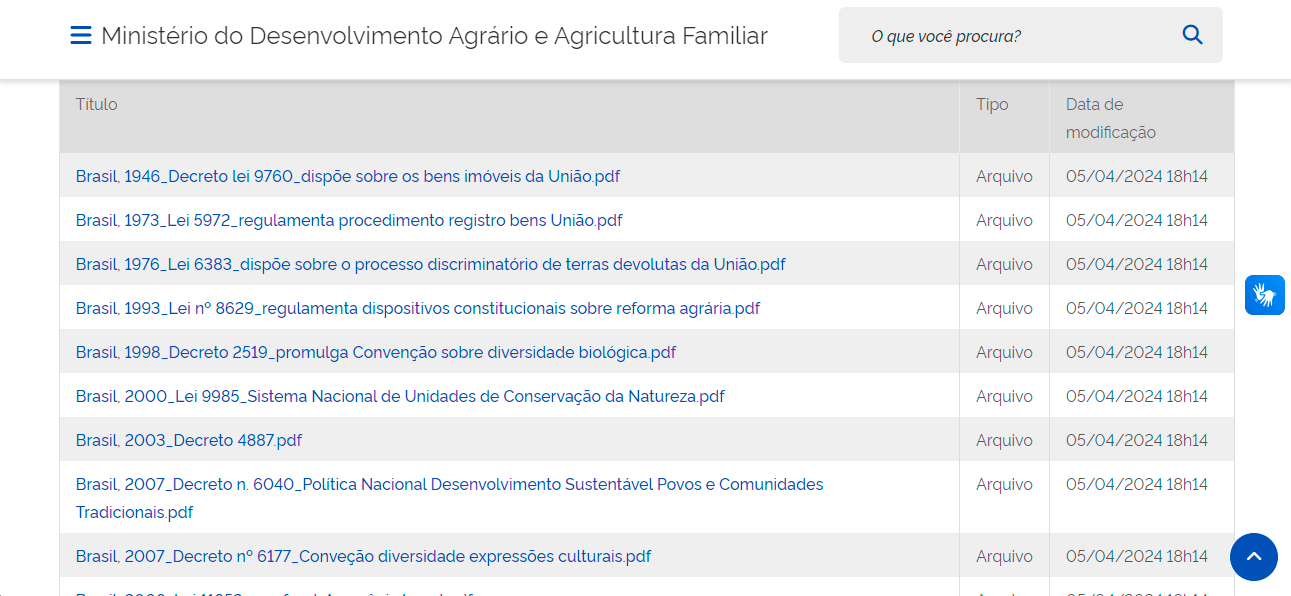Open the 2007 Decreto n. 6040 PDF link
Viewport: 1291px width, 596px height.
[x=449, y=485]
